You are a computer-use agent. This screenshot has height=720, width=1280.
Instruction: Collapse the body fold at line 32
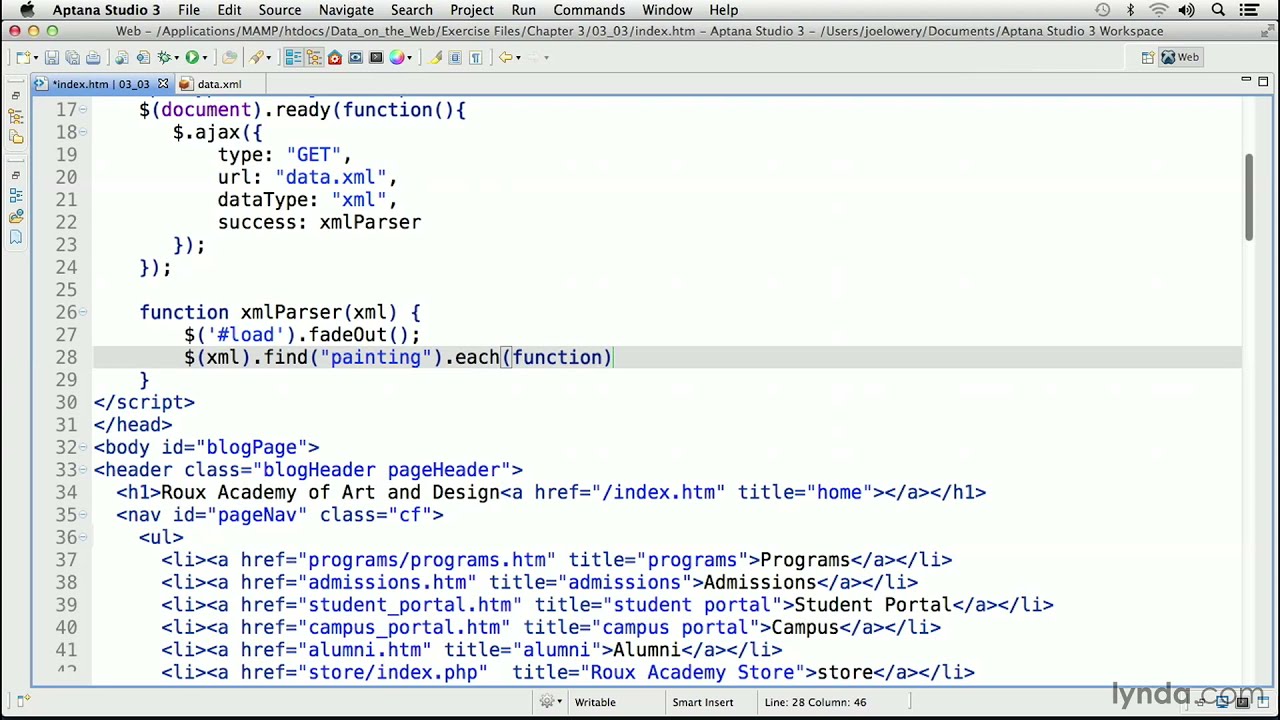83,447
